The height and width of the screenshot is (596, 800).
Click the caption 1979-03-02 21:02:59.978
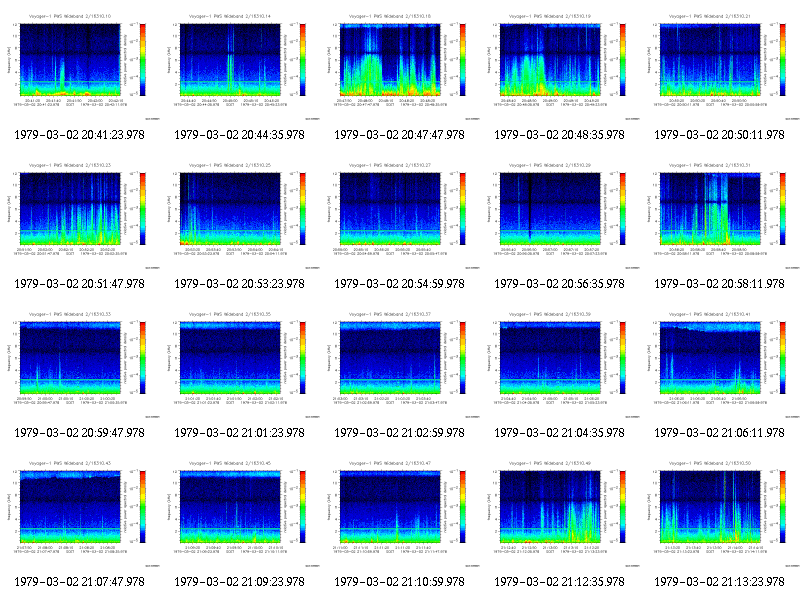pos(400,433)
